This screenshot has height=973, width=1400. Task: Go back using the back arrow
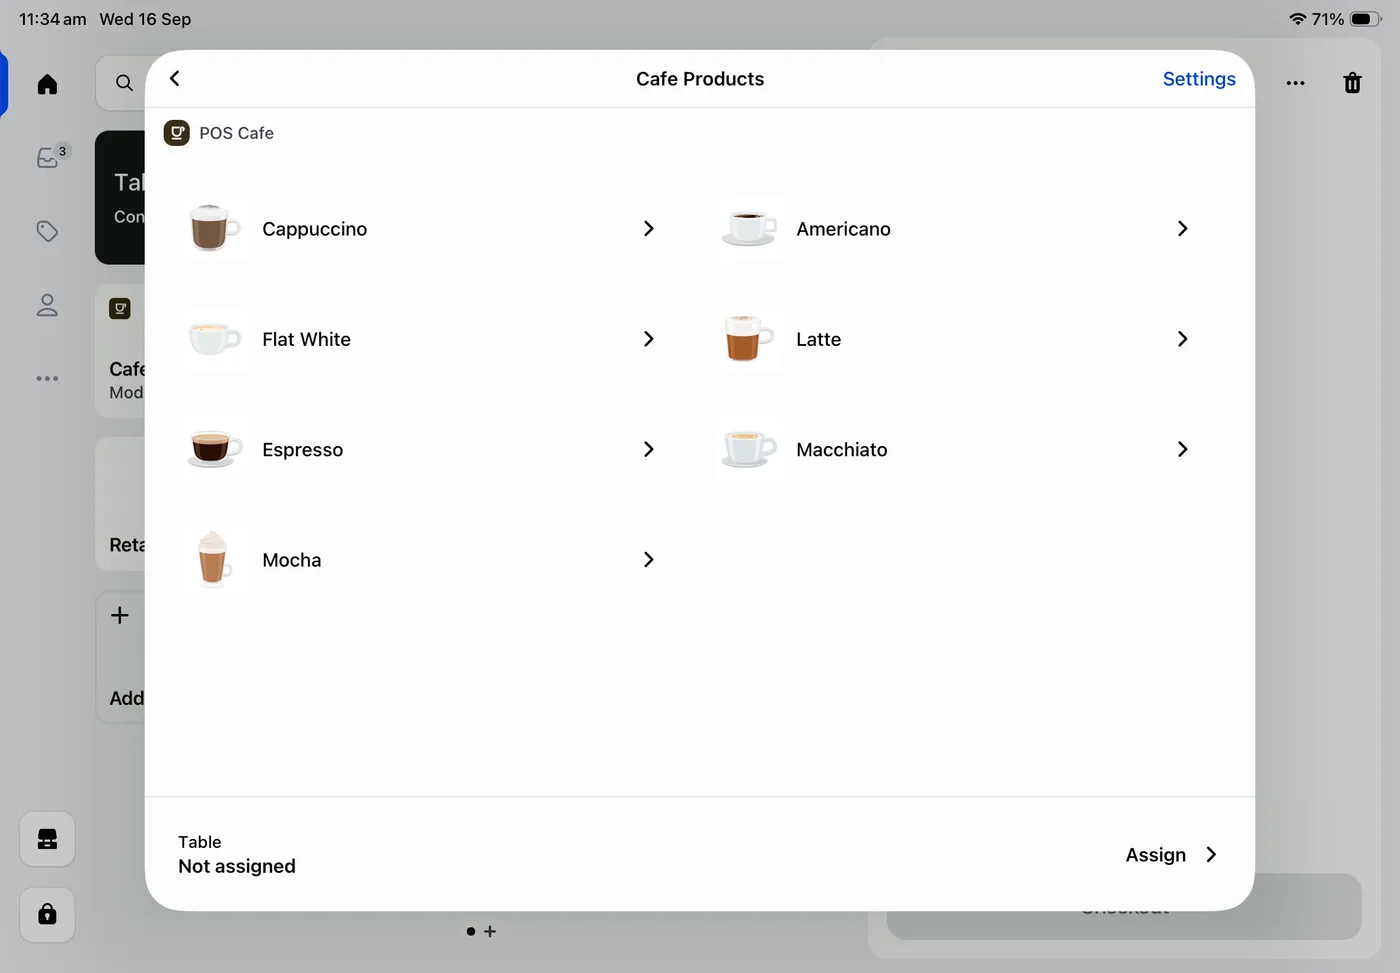click(x=175, y=78)
